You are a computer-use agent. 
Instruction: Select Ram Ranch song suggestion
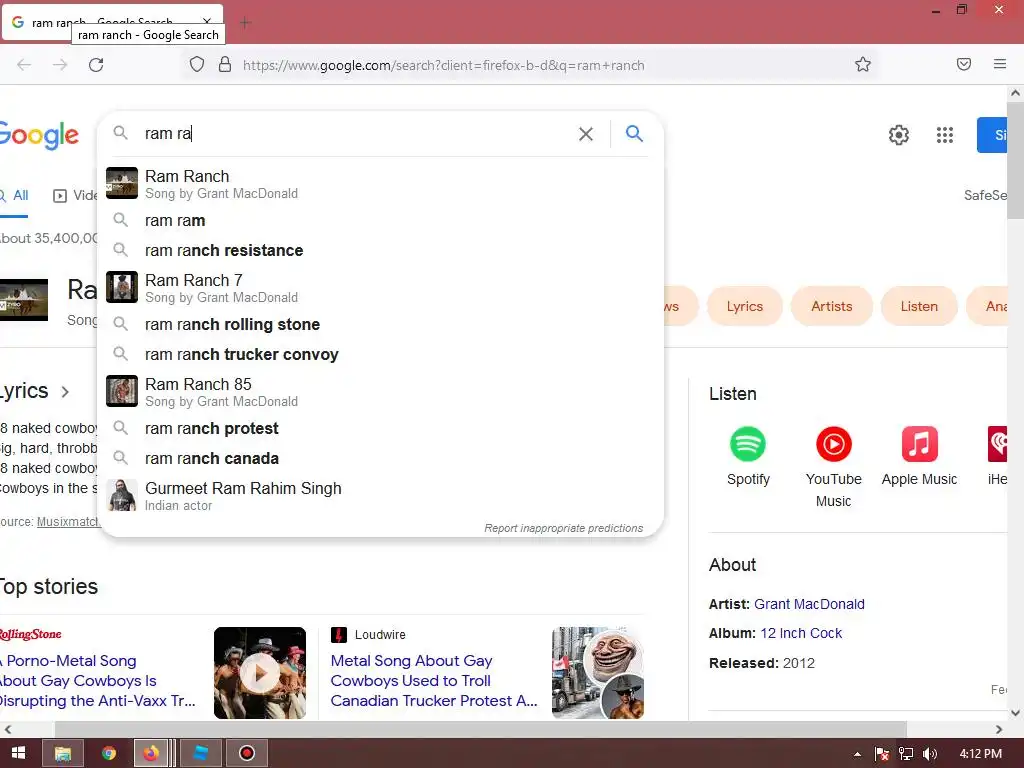pos(380,184)
